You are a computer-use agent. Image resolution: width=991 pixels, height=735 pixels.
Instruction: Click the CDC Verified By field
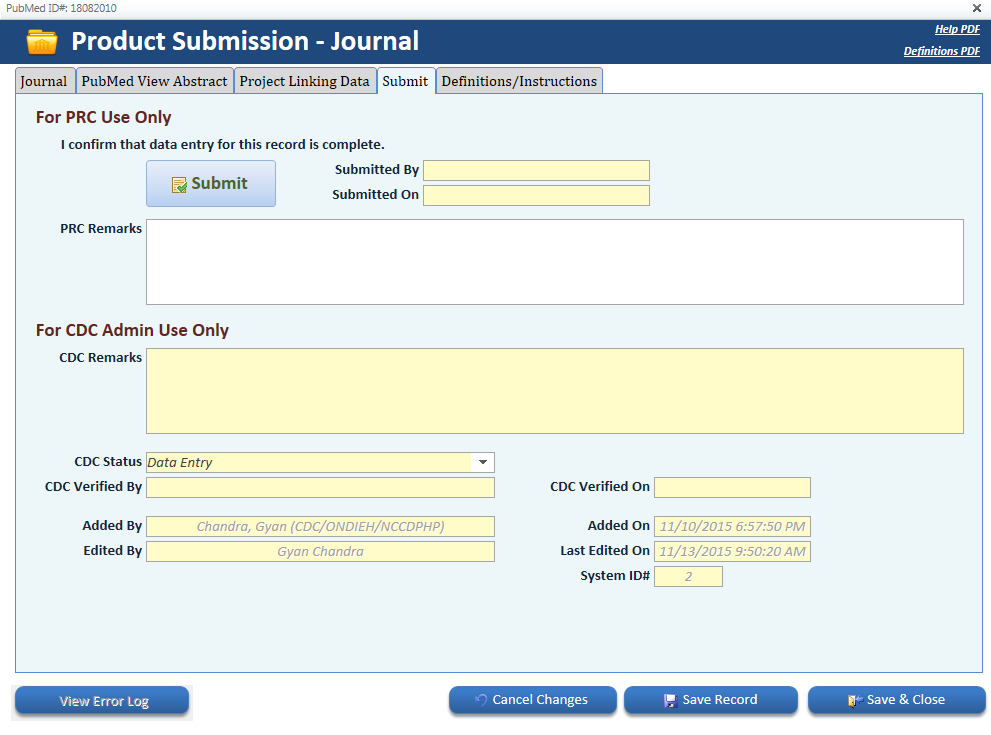320,487
